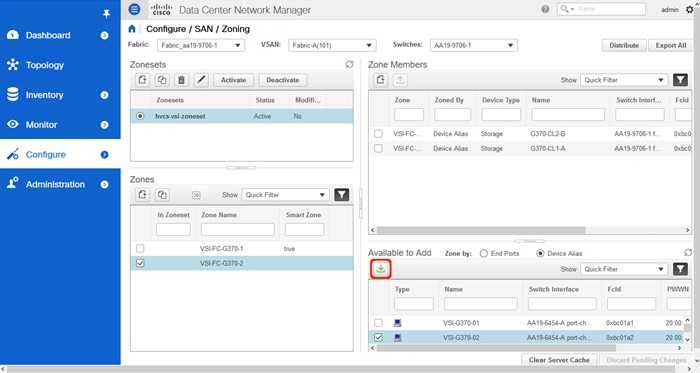
Task: Click the VSI-G370-01 host device icon
Action: click(397, 323)
